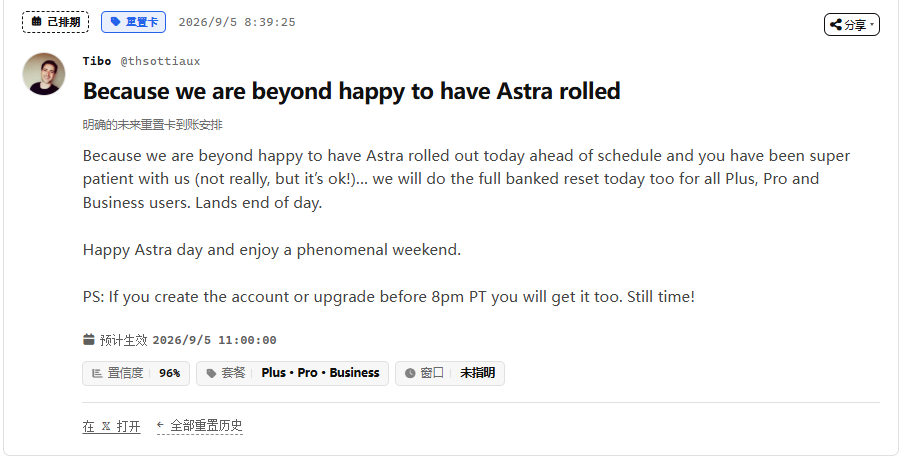Select the 置信度 96% chip
This screenshot has width=913, height=457.
[x=136, y=373]
